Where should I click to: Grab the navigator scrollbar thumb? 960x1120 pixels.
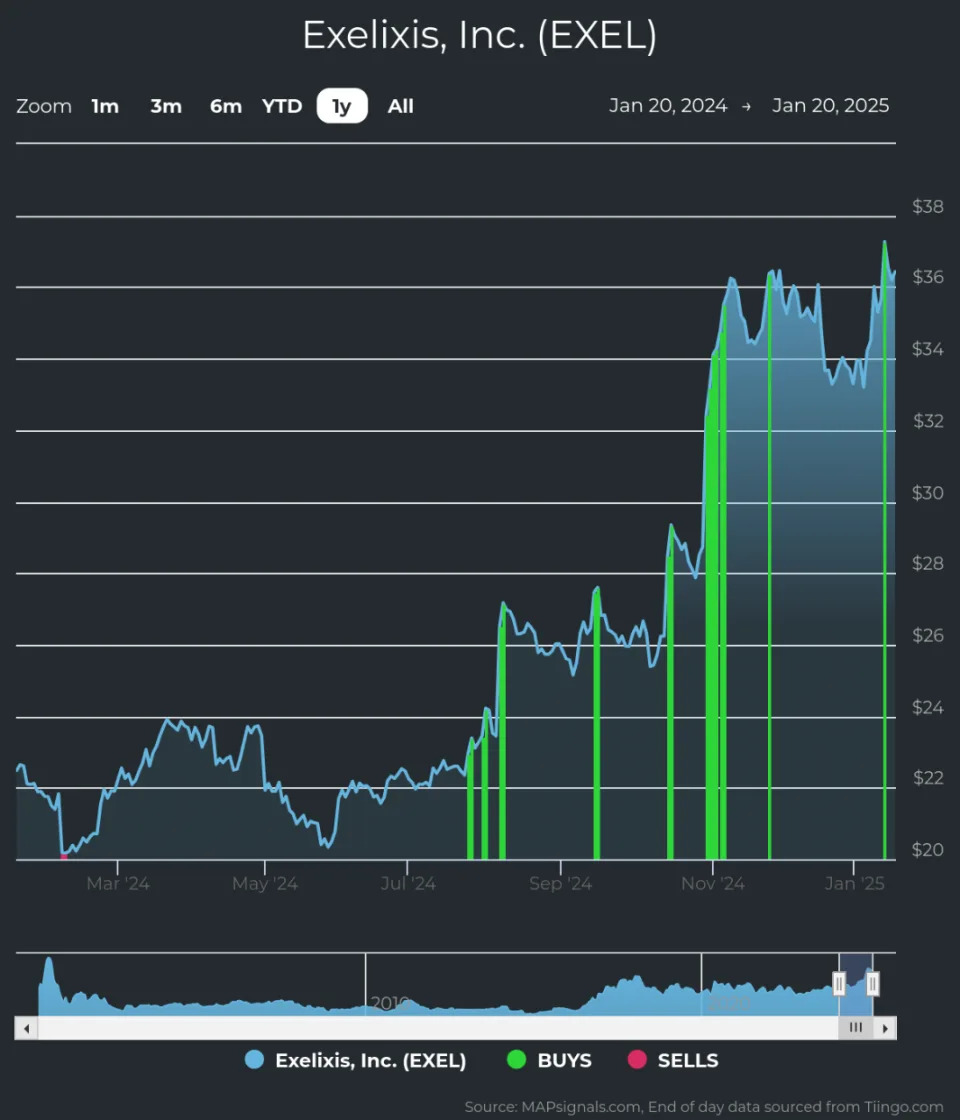coord(856,1028)
